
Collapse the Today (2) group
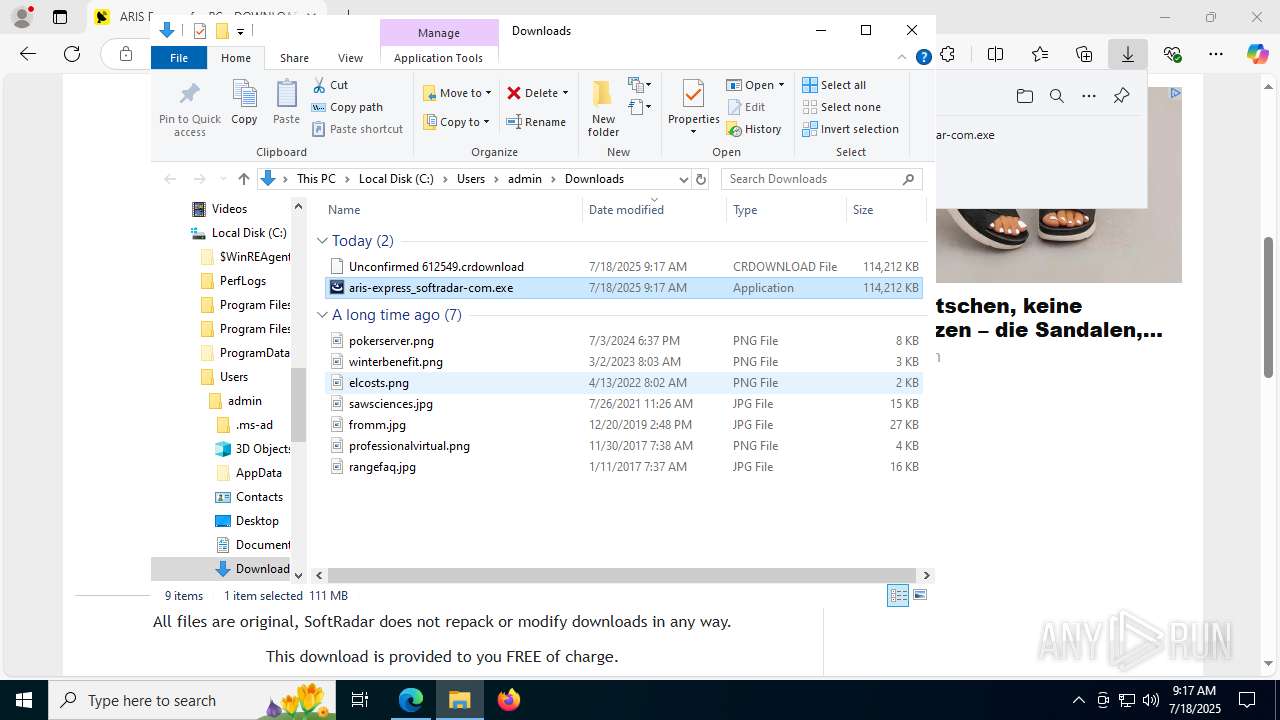pos(322,241)
